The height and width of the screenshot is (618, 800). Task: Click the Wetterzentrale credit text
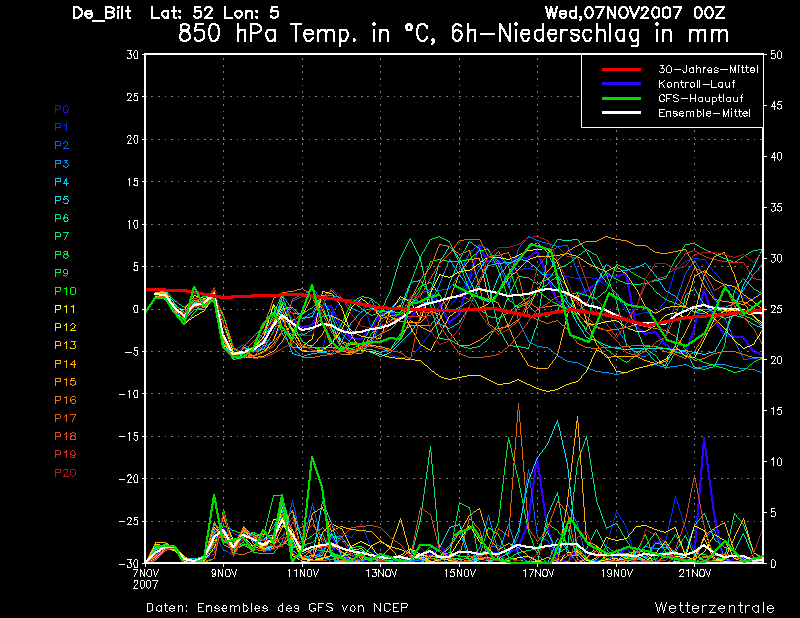(714, 608)
